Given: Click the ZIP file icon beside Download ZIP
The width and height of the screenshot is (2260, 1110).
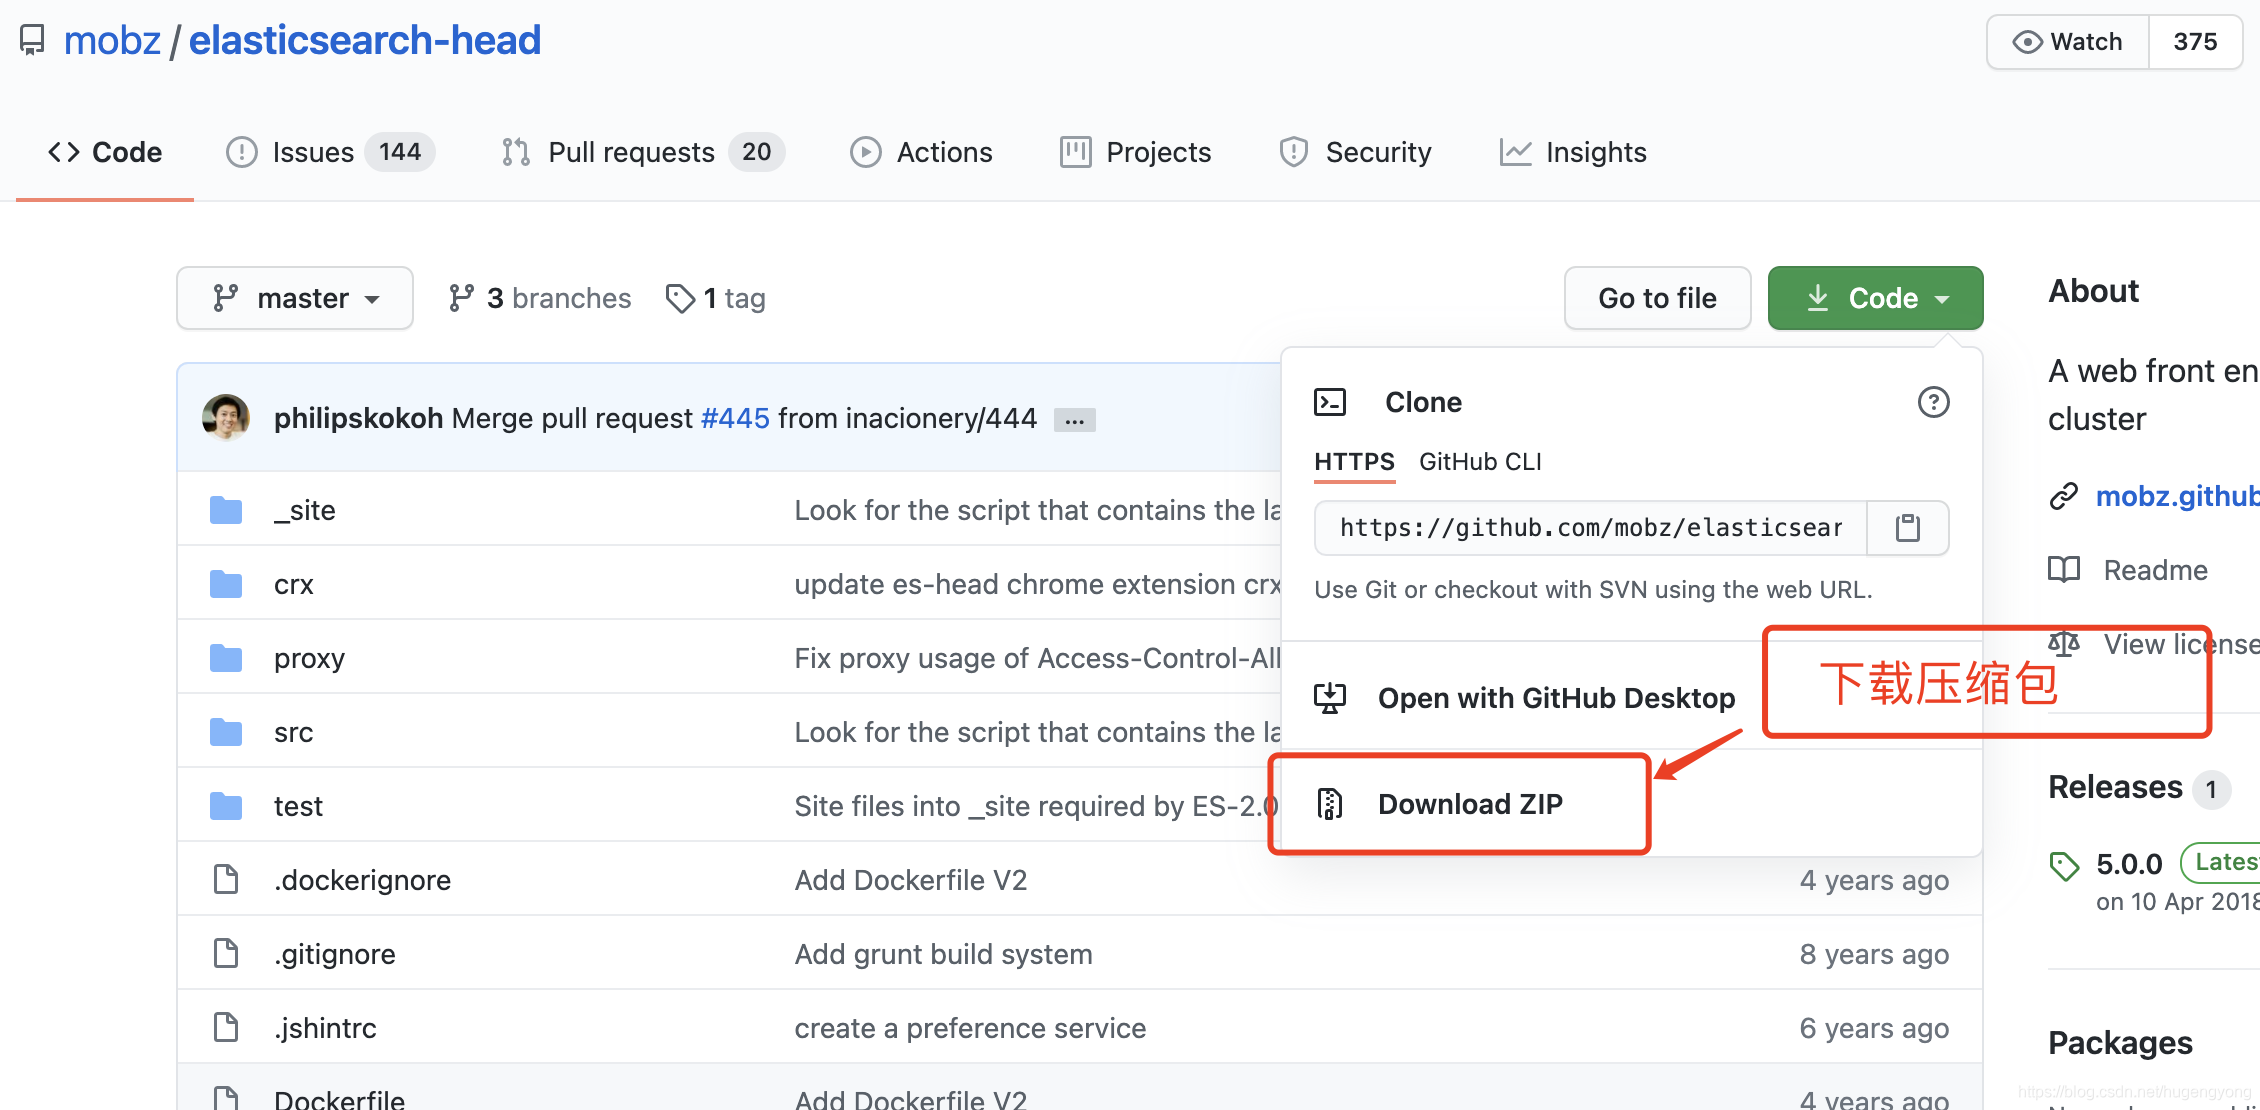Looking at the screenshot, I should [1330, 803].
